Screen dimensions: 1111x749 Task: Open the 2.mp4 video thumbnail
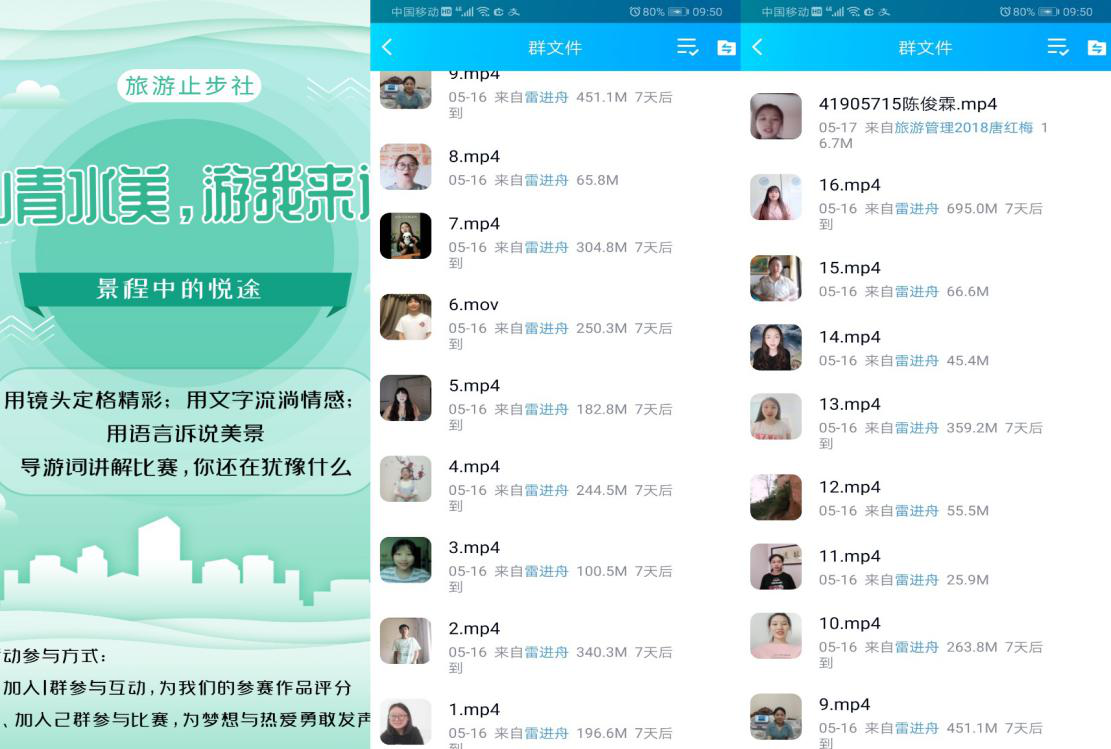coord(405,641)
